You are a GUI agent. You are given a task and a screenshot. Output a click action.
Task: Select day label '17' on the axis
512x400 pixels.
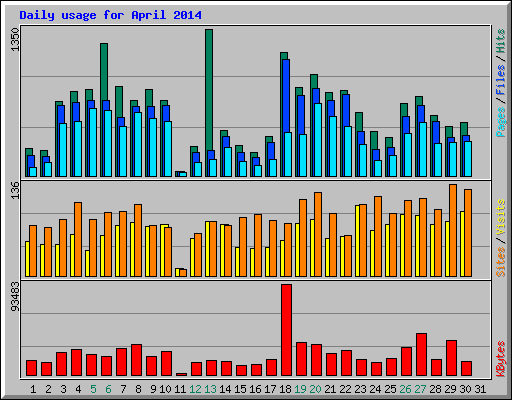pyautogui.click(x=270, y=389)
